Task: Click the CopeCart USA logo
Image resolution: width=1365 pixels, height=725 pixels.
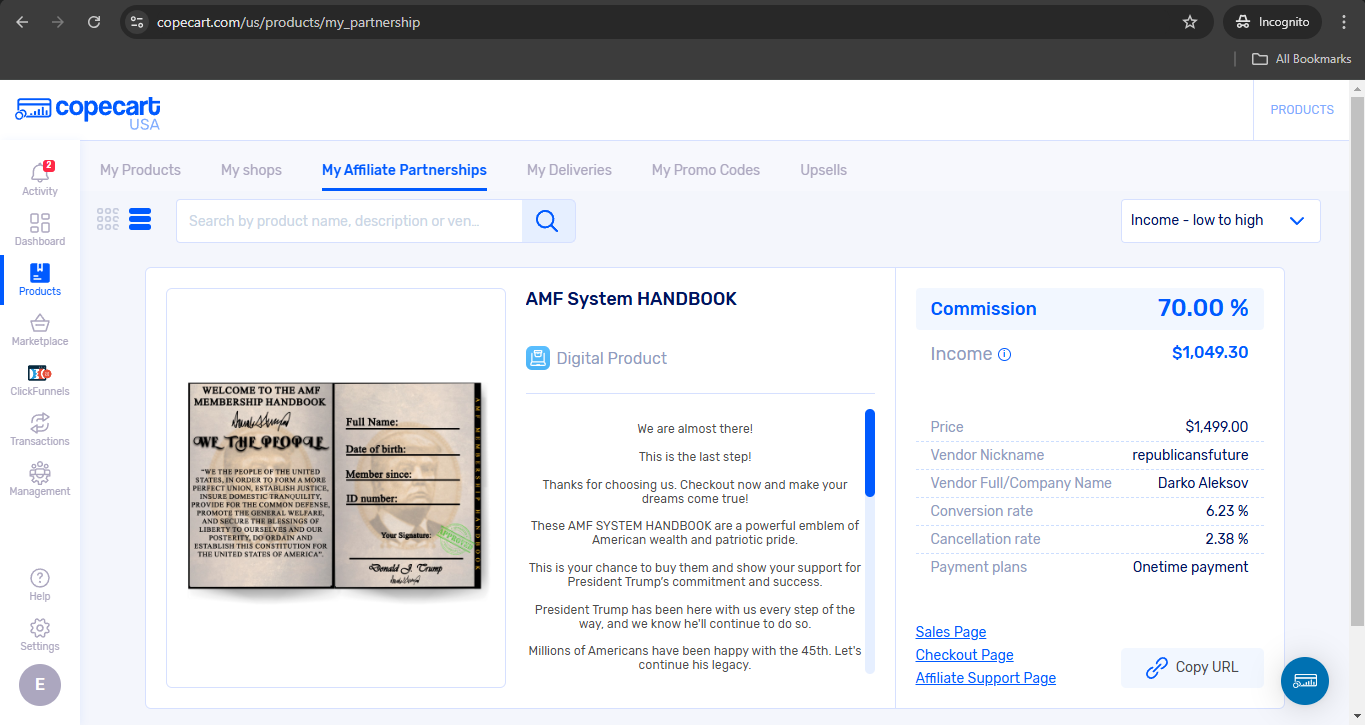Action: 88,113
